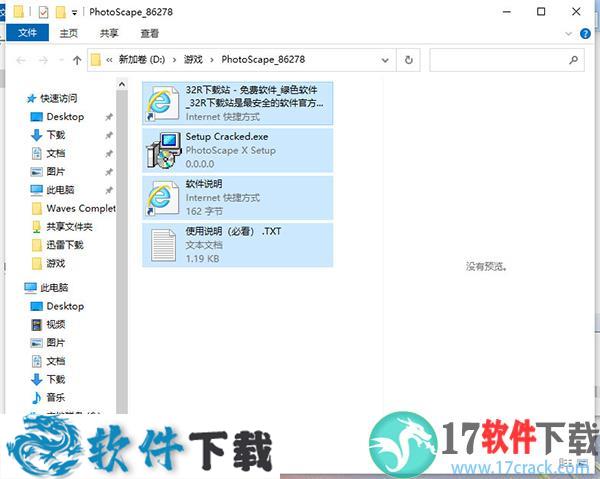Switch to the 查看 ribbon tab
The width and height of the screenshot is (600, 479).
click(x=150, y=33)
